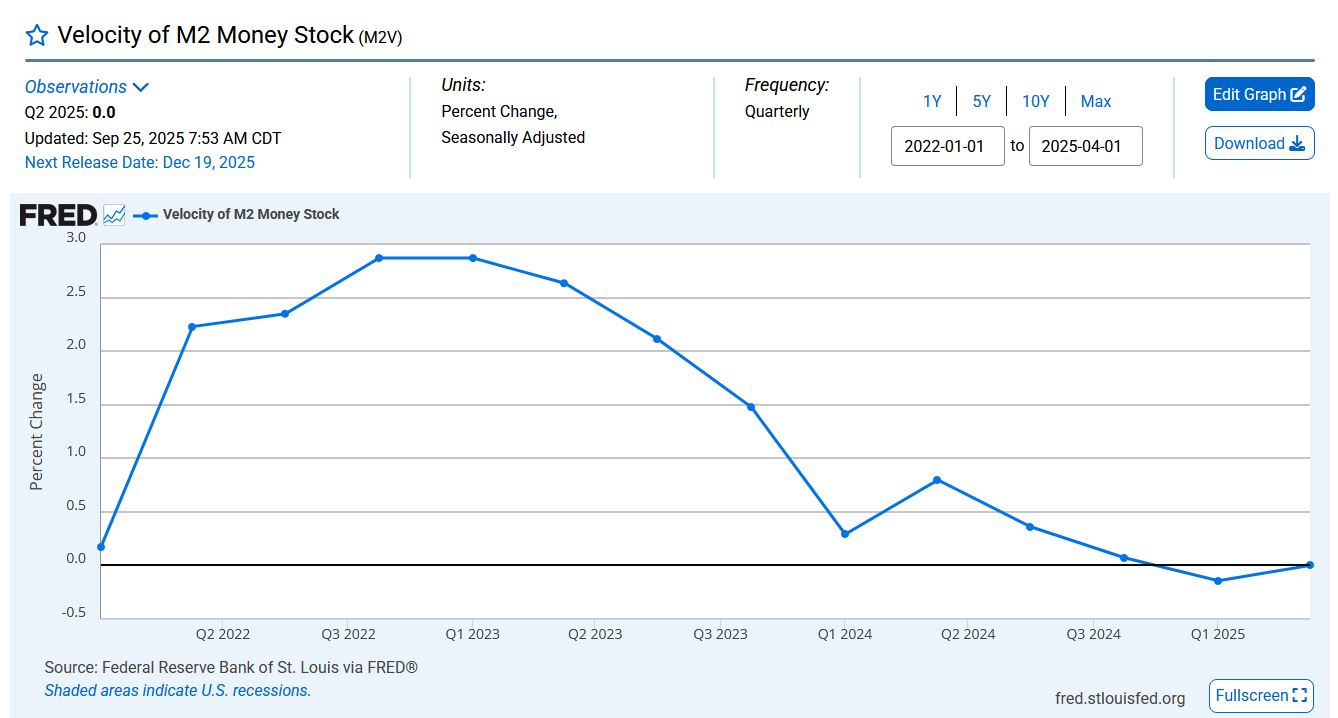Viewport: 1338px width, 718px height.
Task: Select the 10Y date range
Action: pyautogui.click(x=1035, y=101)
